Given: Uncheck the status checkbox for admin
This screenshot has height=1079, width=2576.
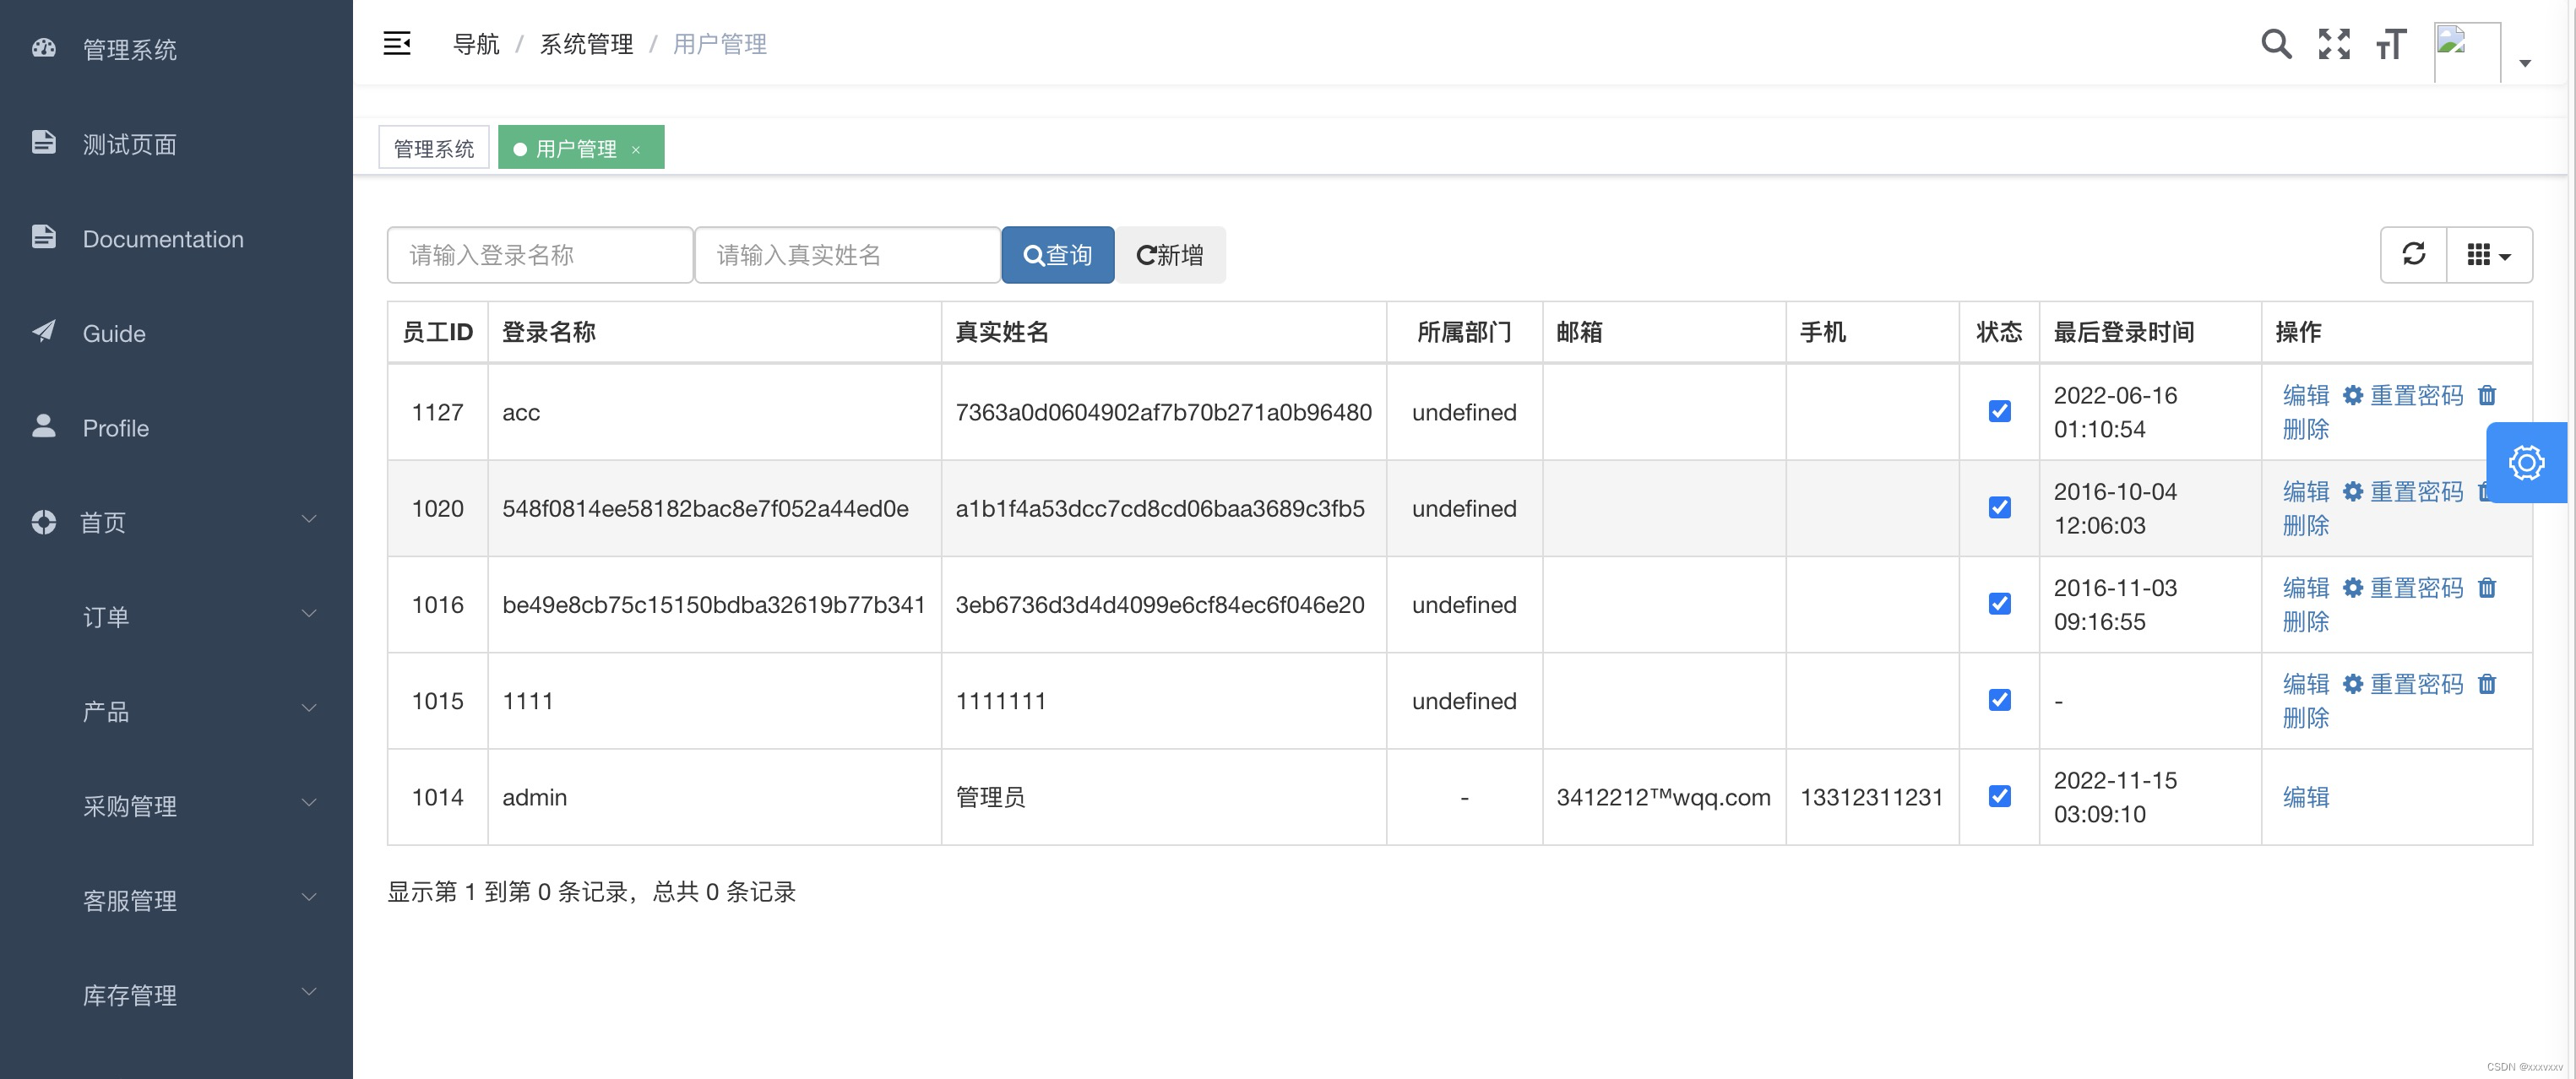Looking at the screenshot, I should 1999,796.
